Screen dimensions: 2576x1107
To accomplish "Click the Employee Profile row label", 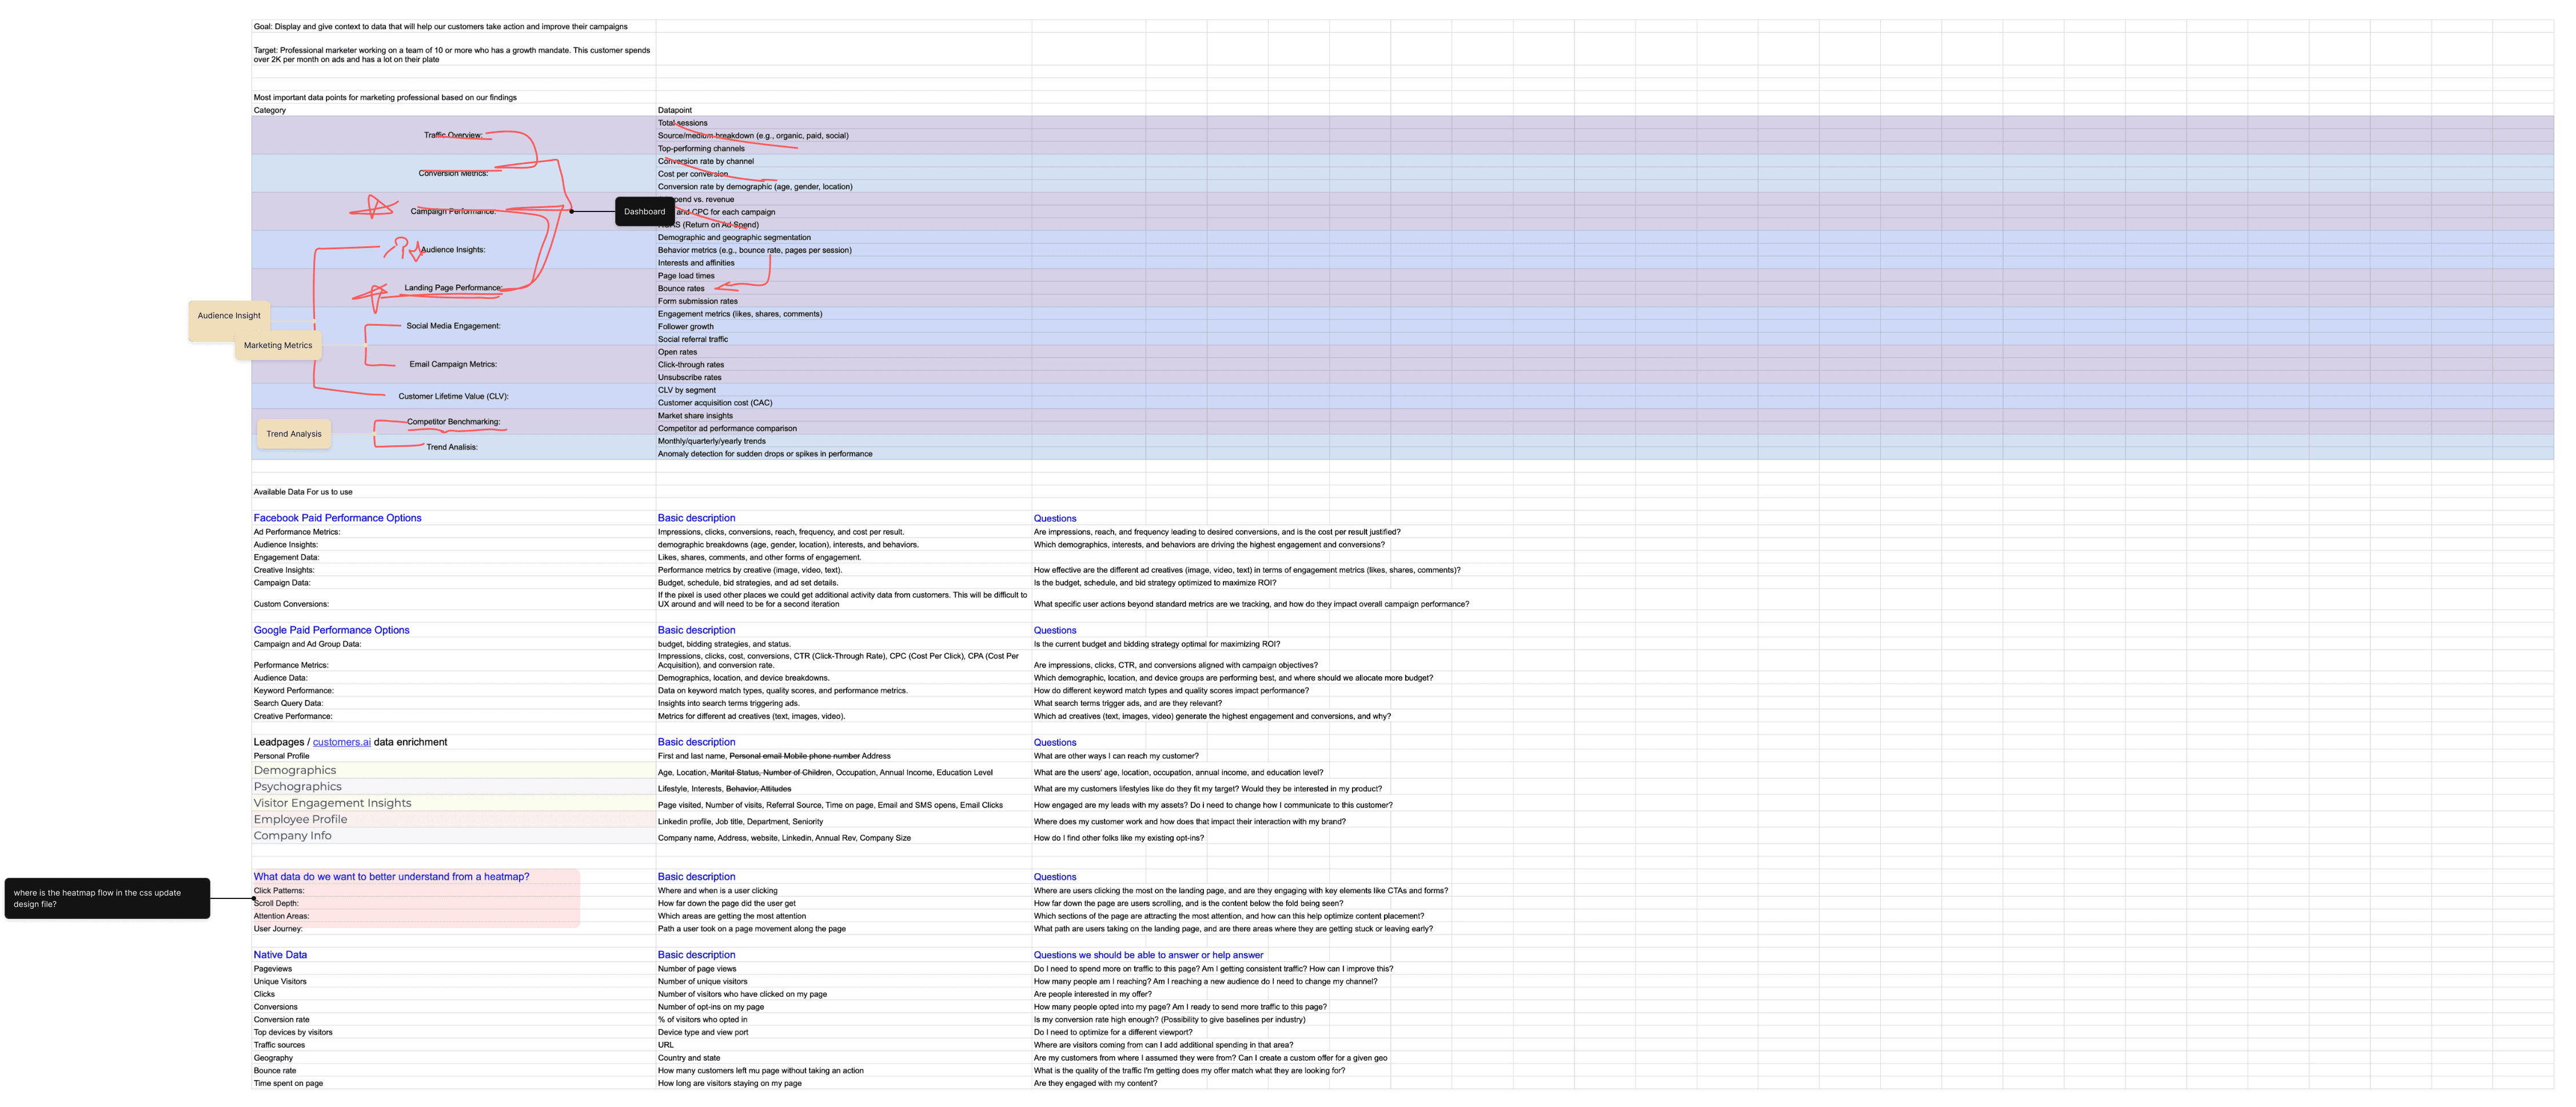I will 300,820.
